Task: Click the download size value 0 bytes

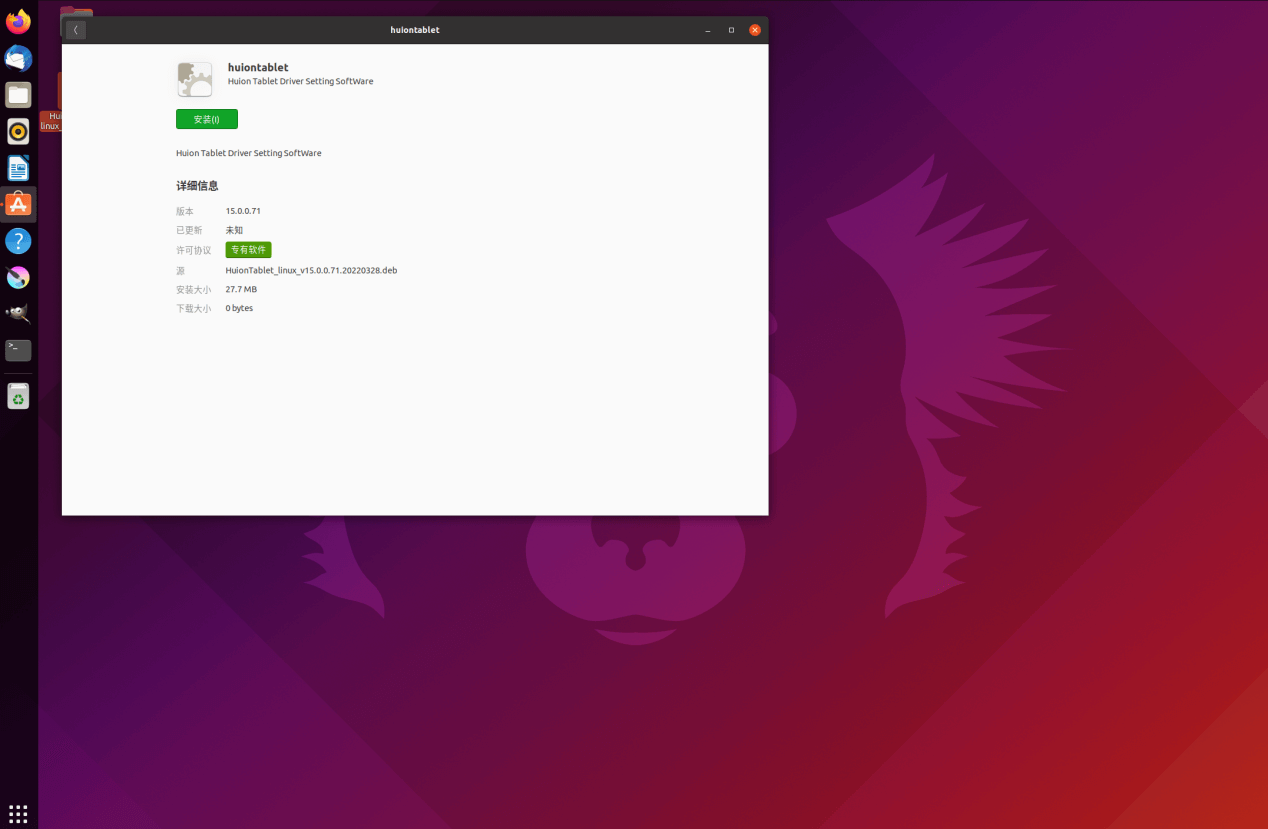Action: pos(239,308)
